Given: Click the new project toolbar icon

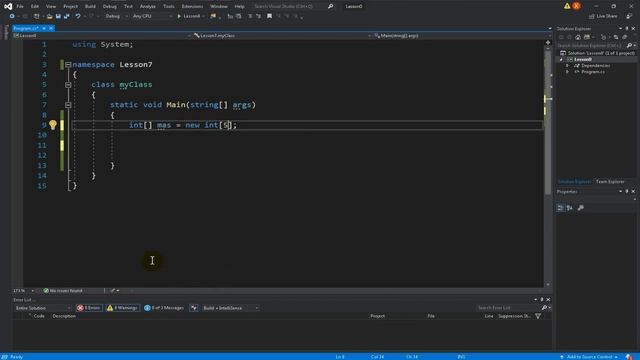Looking at the screenshot, I should pyautogui.click(x=37, y=16).
